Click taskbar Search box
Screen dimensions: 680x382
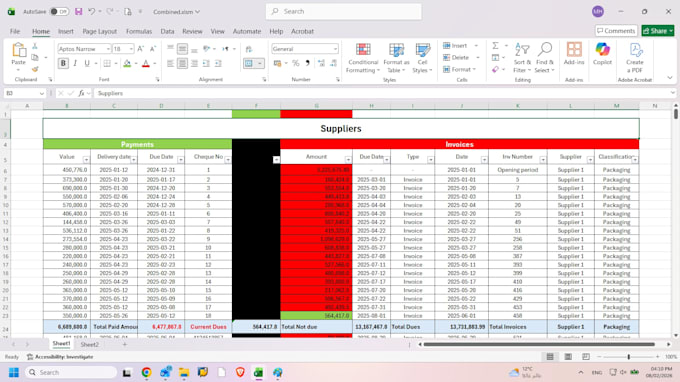pyautogui.click(x=71, y=372)
